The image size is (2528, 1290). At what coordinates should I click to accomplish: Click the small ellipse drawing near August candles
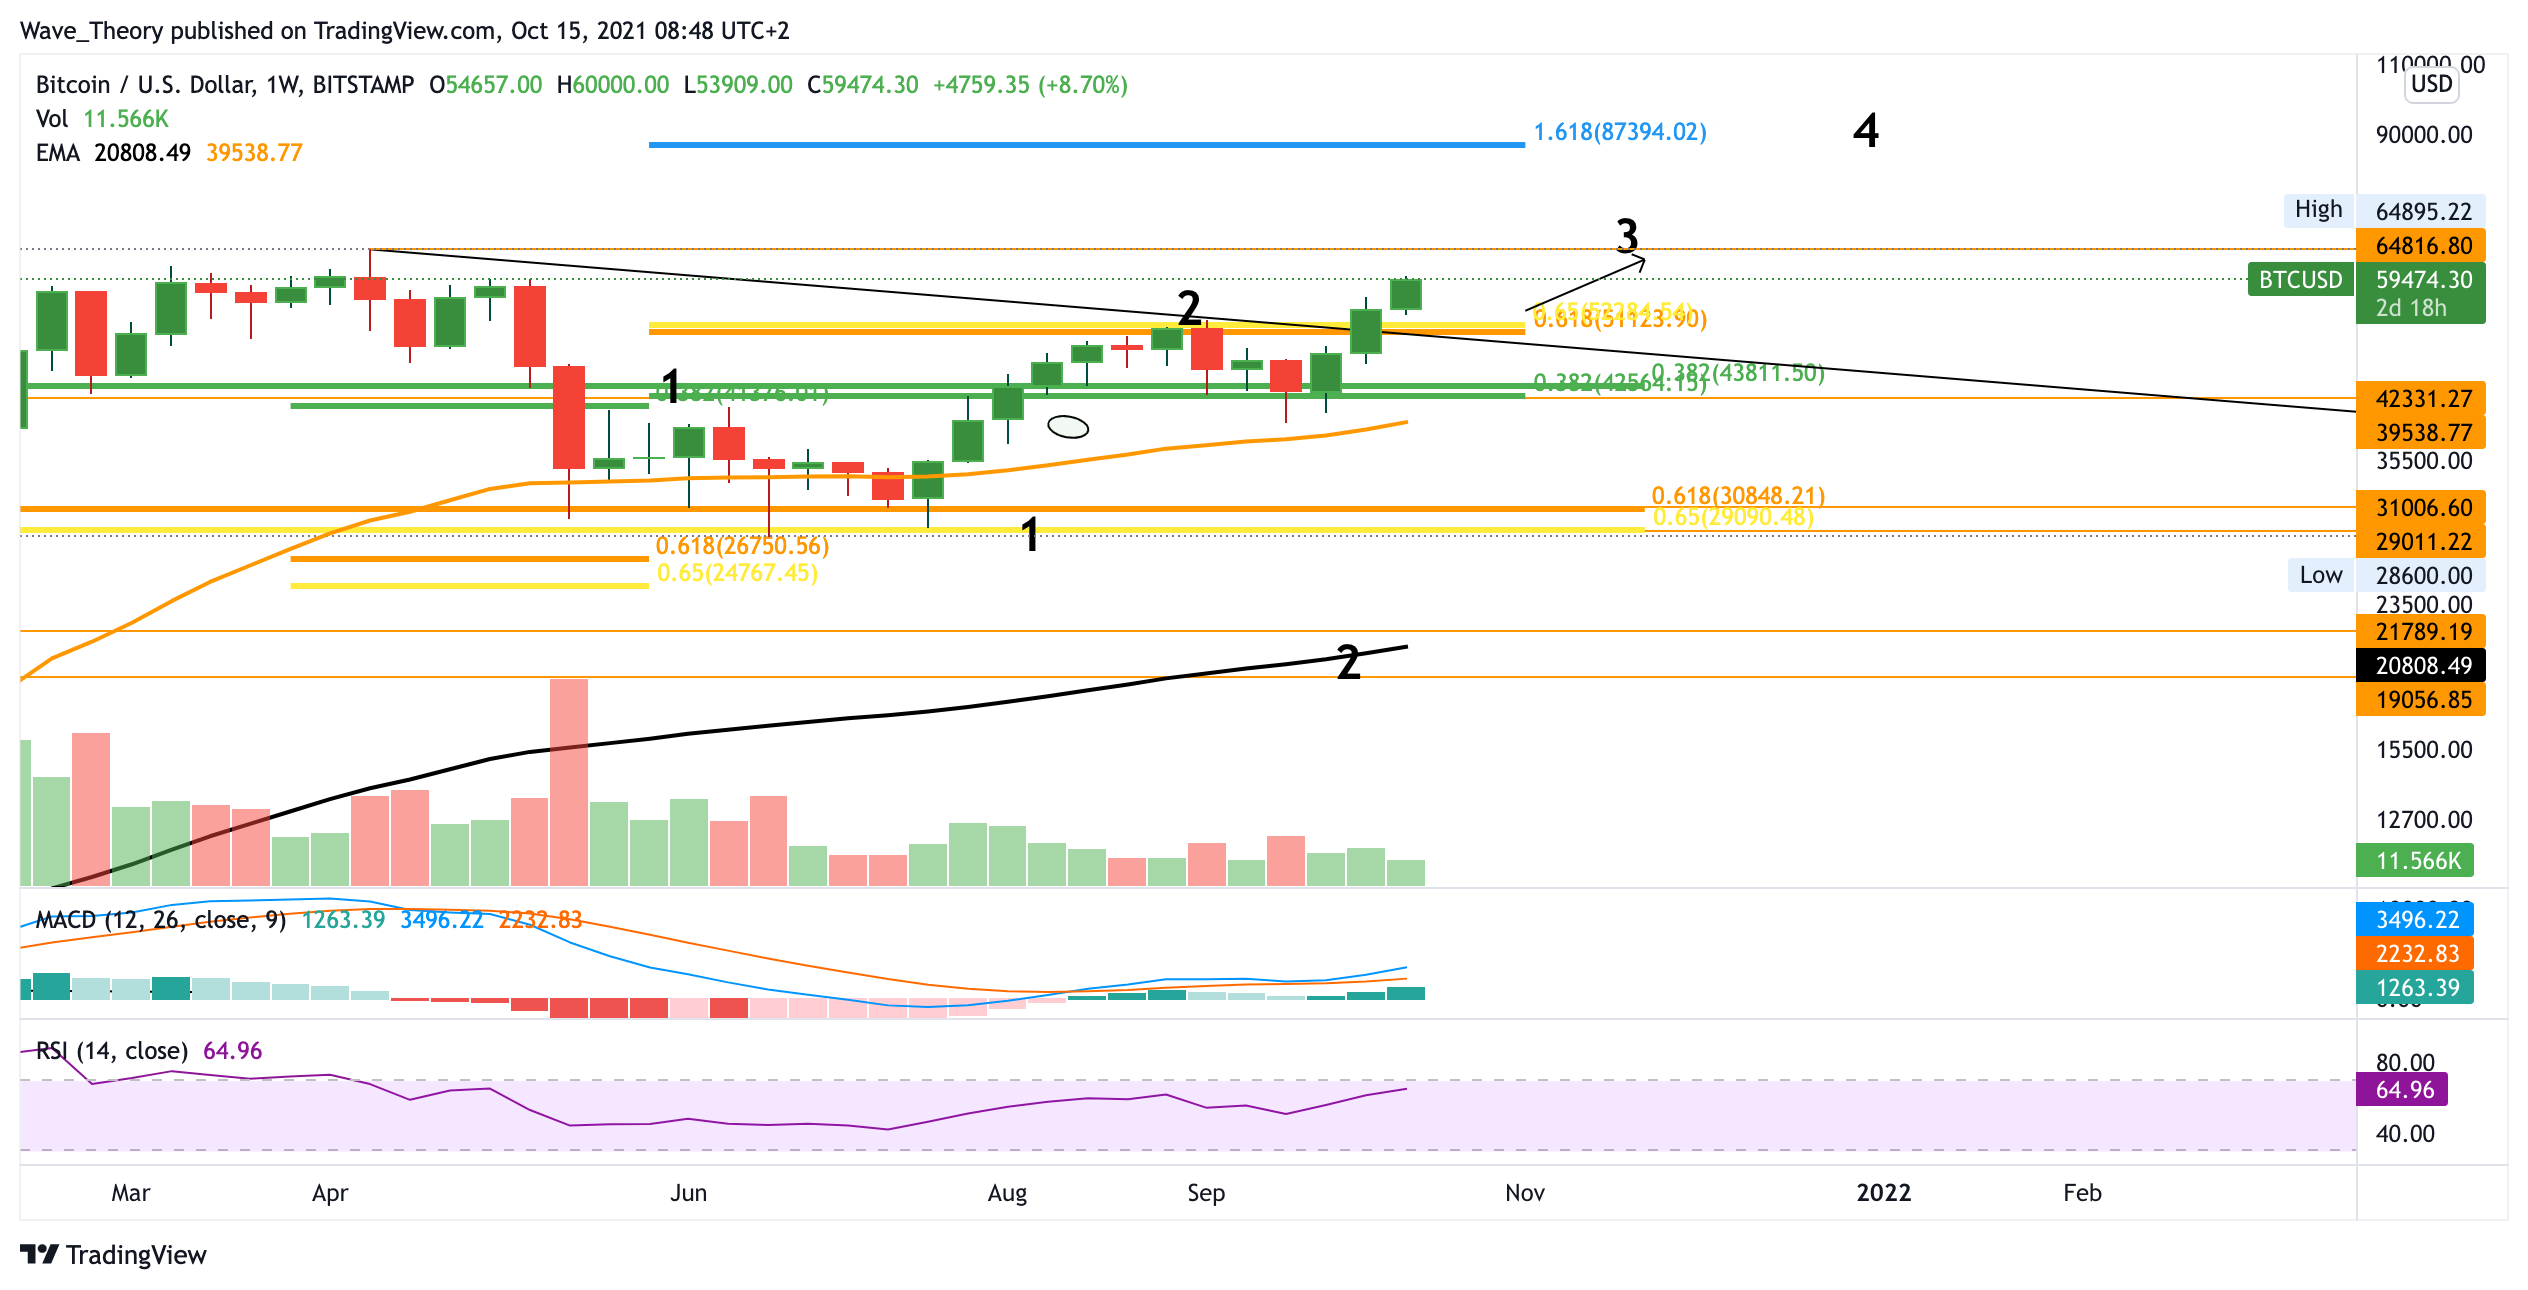pyautogui.click(x=1068, y=427)
